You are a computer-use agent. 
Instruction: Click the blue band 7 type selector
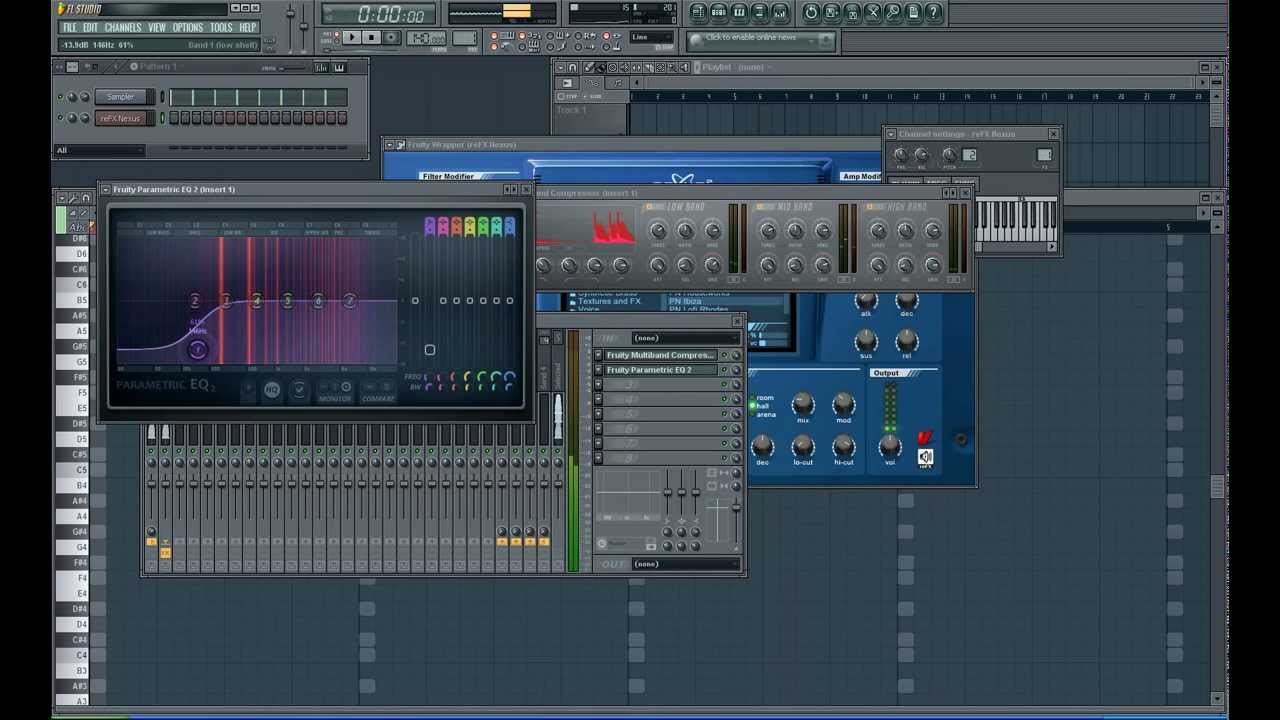coord(510,227)
